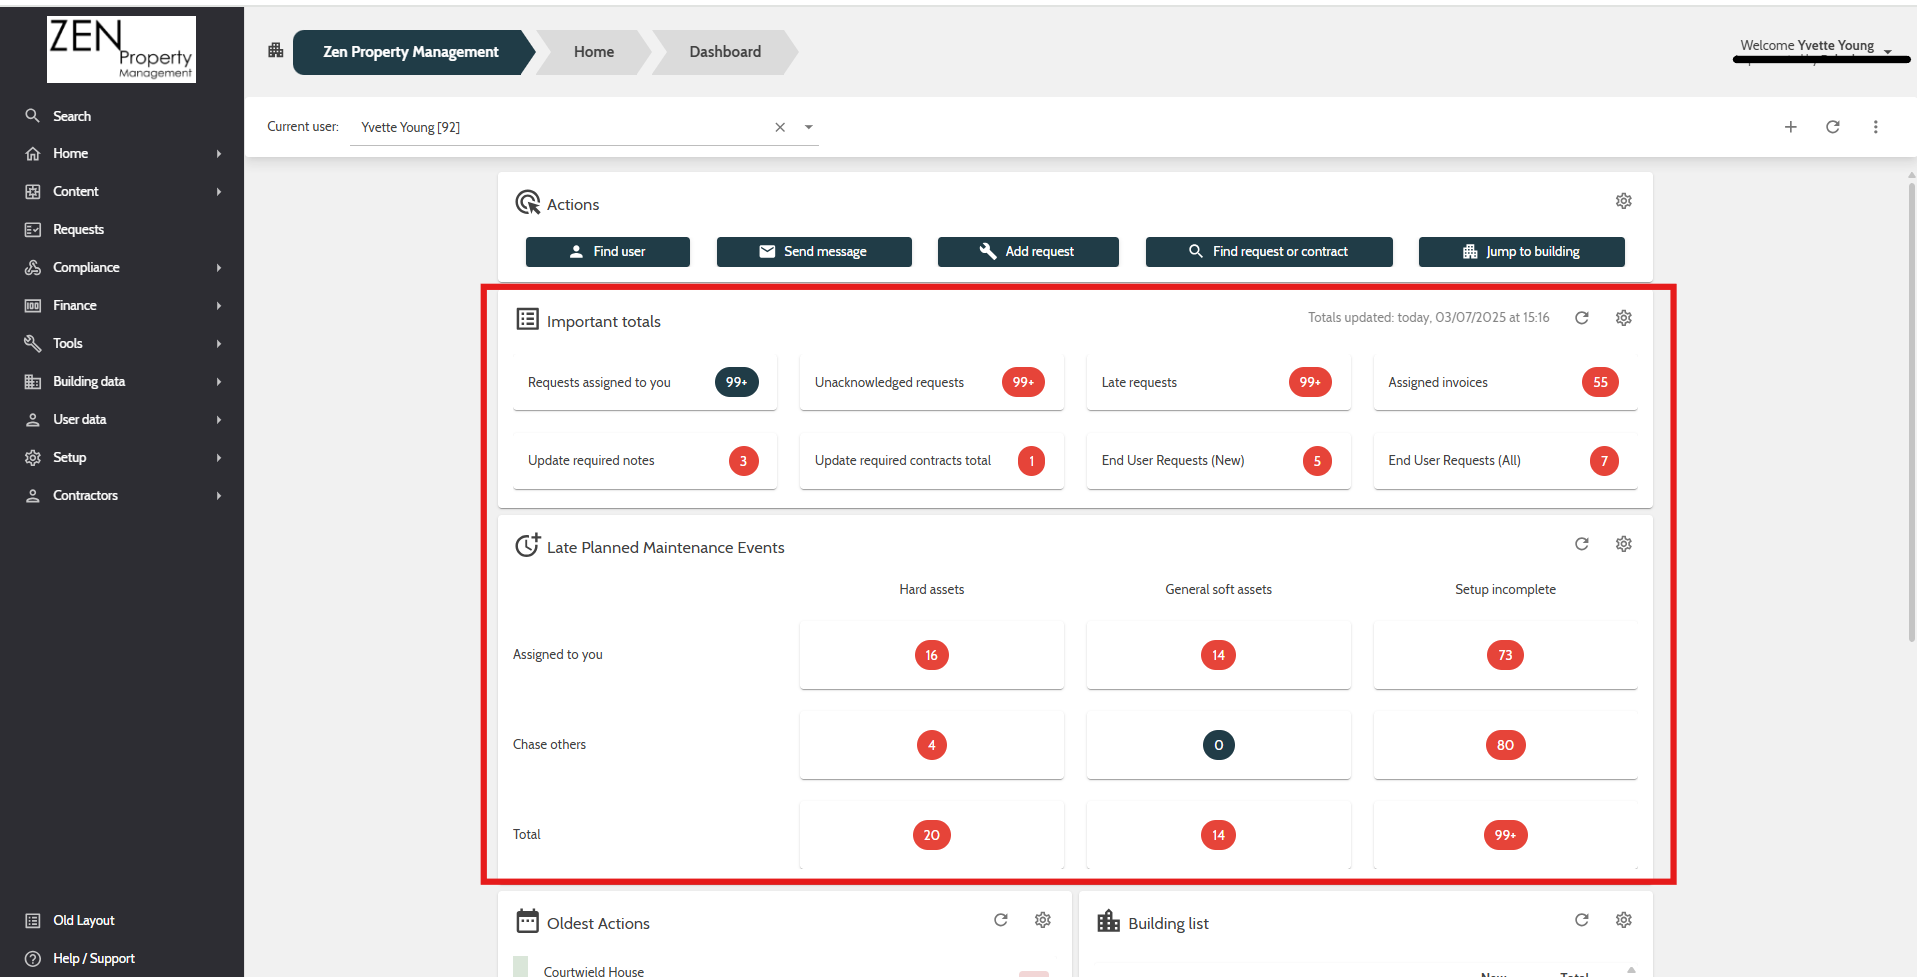Open the three-dot more options menu
1917x977 pixels.
1876,127
